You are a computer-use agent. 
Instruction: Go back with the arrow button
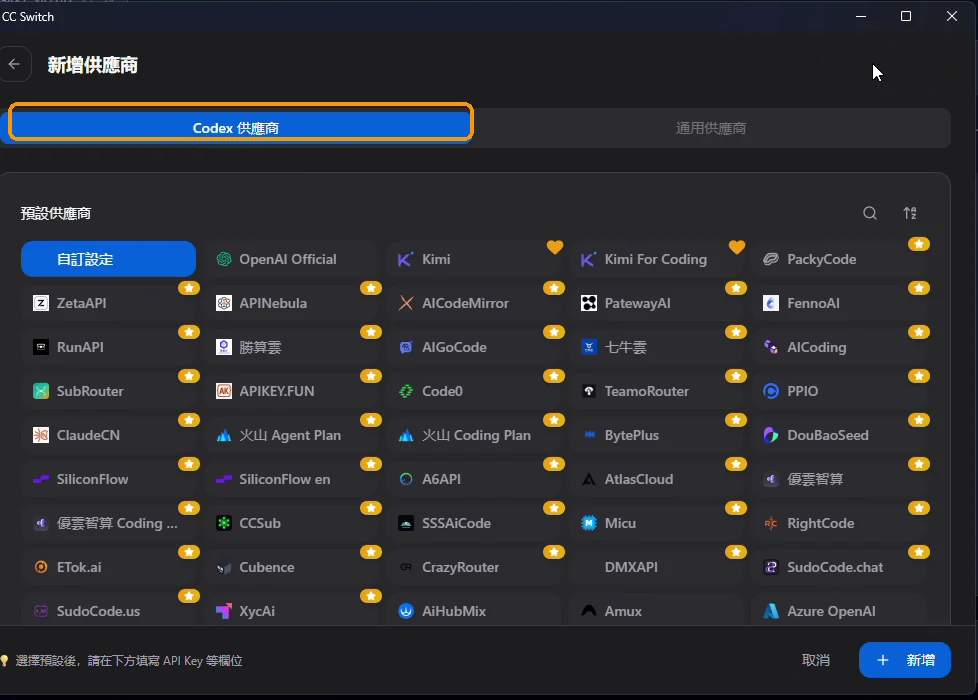(x=14, y=64)
